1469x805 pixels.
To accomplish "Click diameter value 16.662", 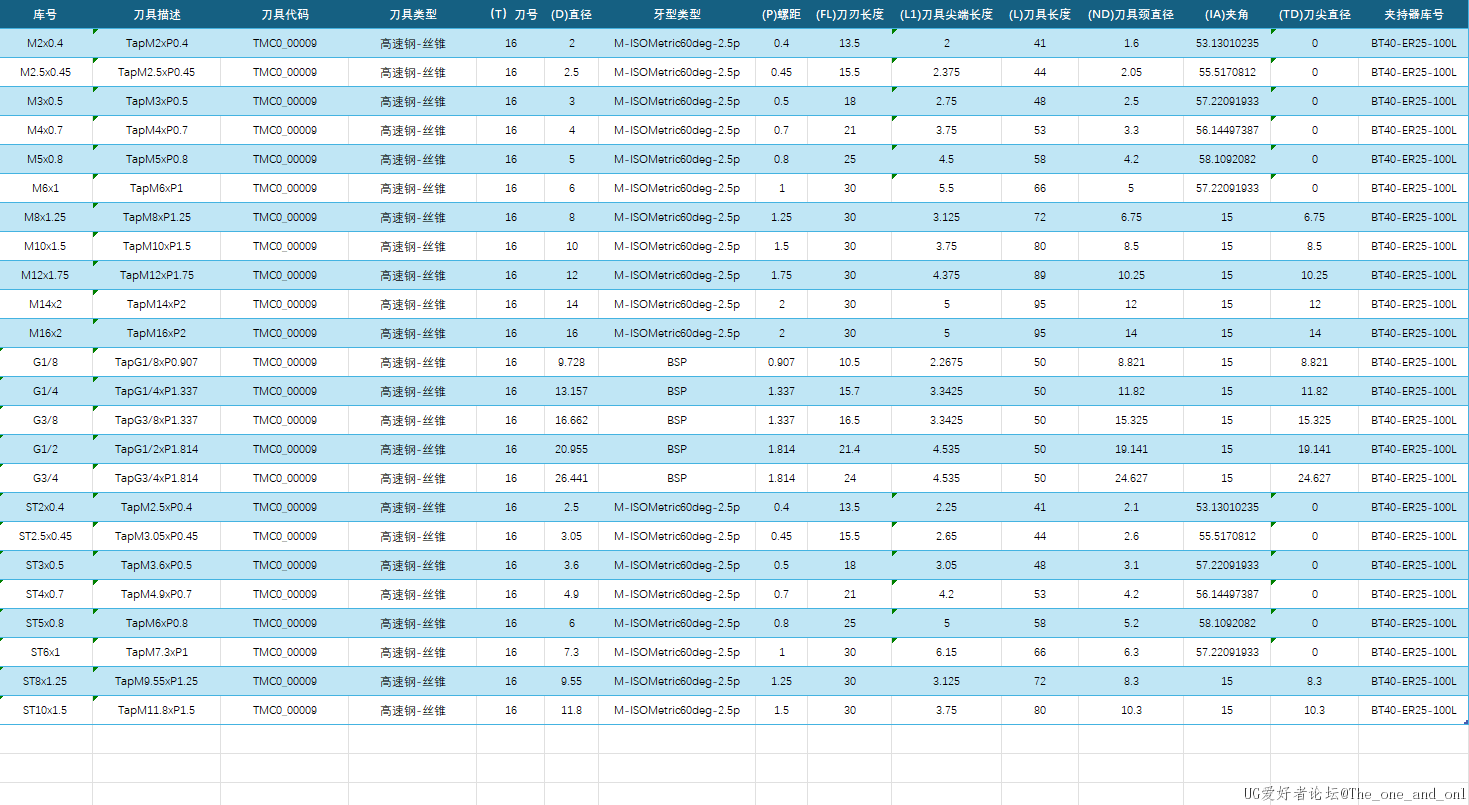I will tap(571, 420).
